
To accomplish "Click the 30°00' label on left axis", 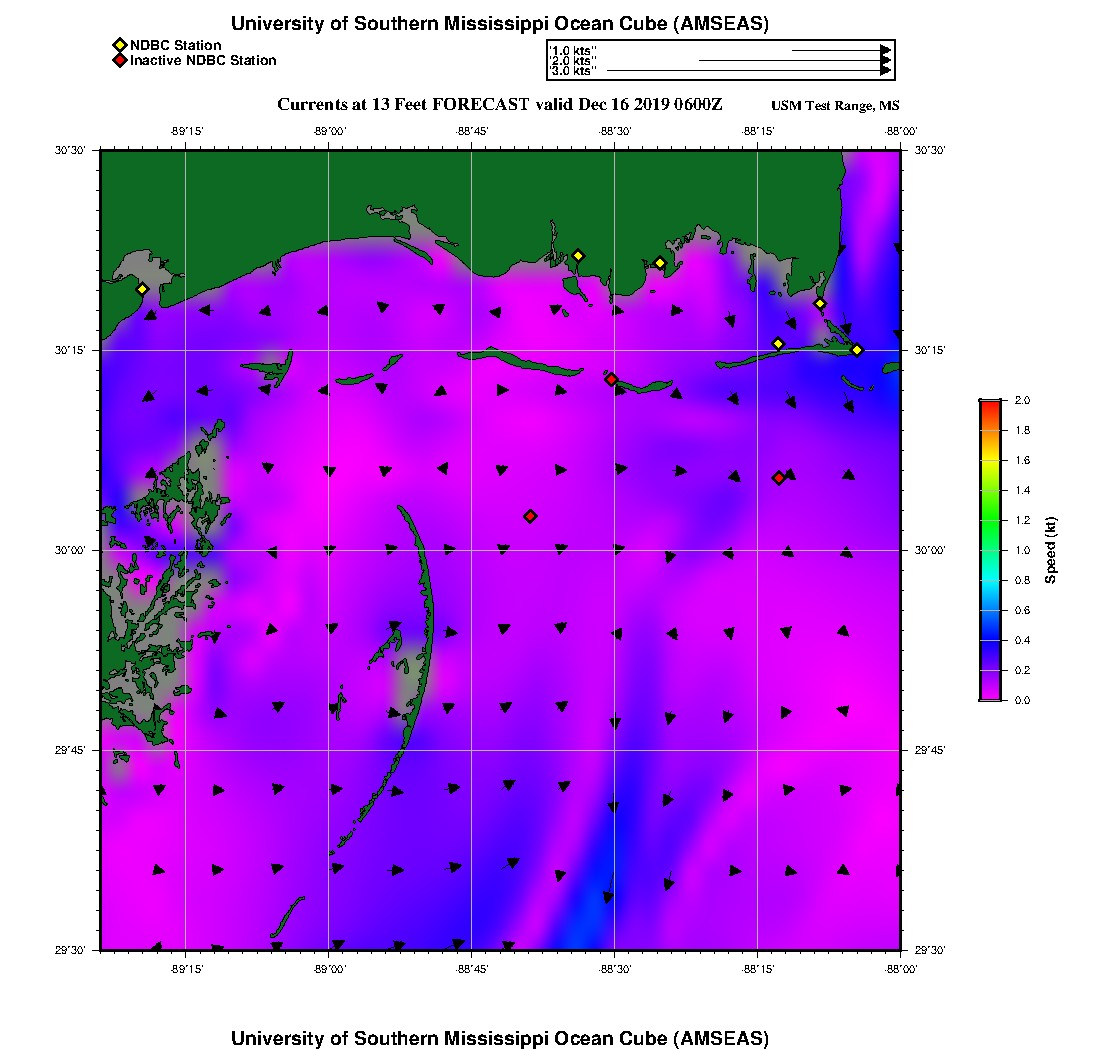I will 74,550.
